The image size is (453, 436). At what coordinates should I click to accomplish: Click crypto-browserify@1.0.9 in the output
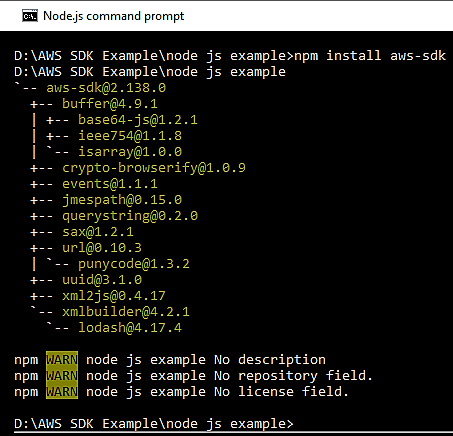154,168
